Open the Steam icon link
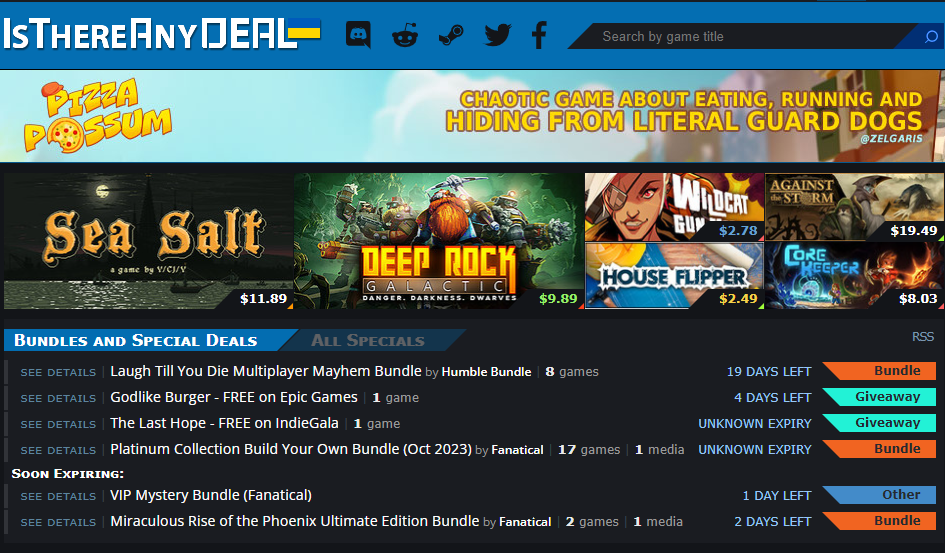Screen dimensions: 945x553 click(451, 35)
